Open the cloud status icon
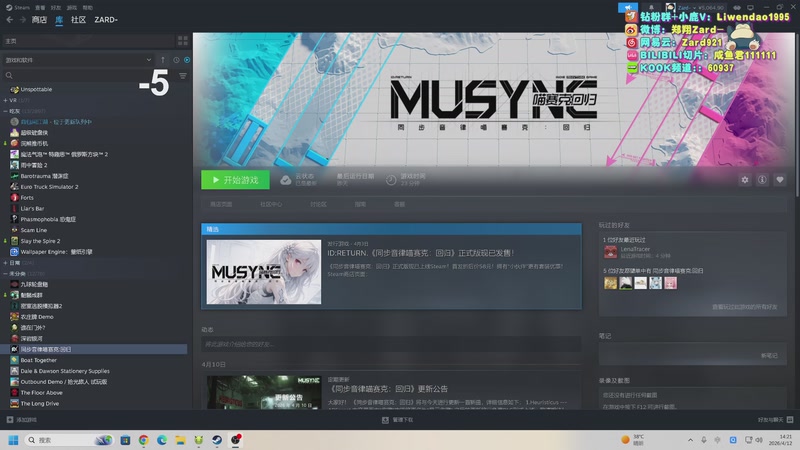800x450 pixels. [286, 180]
